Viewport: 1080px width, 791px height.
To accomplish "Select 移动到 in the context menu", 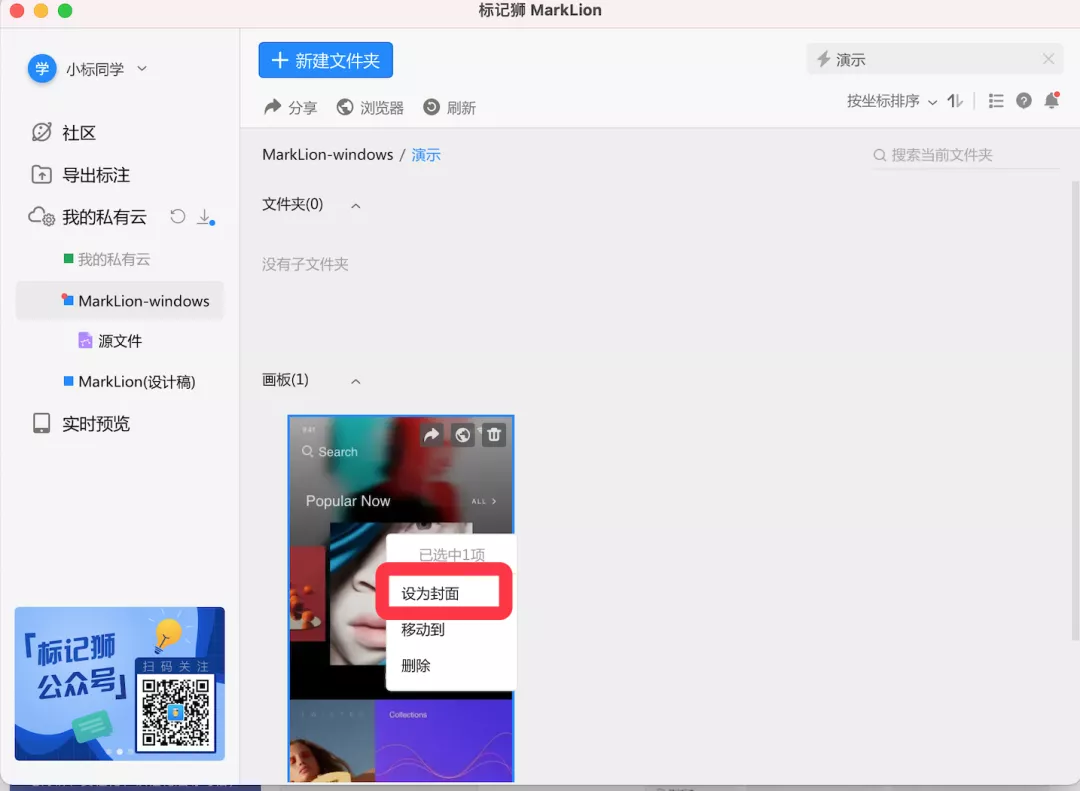I will click(423, 629).
